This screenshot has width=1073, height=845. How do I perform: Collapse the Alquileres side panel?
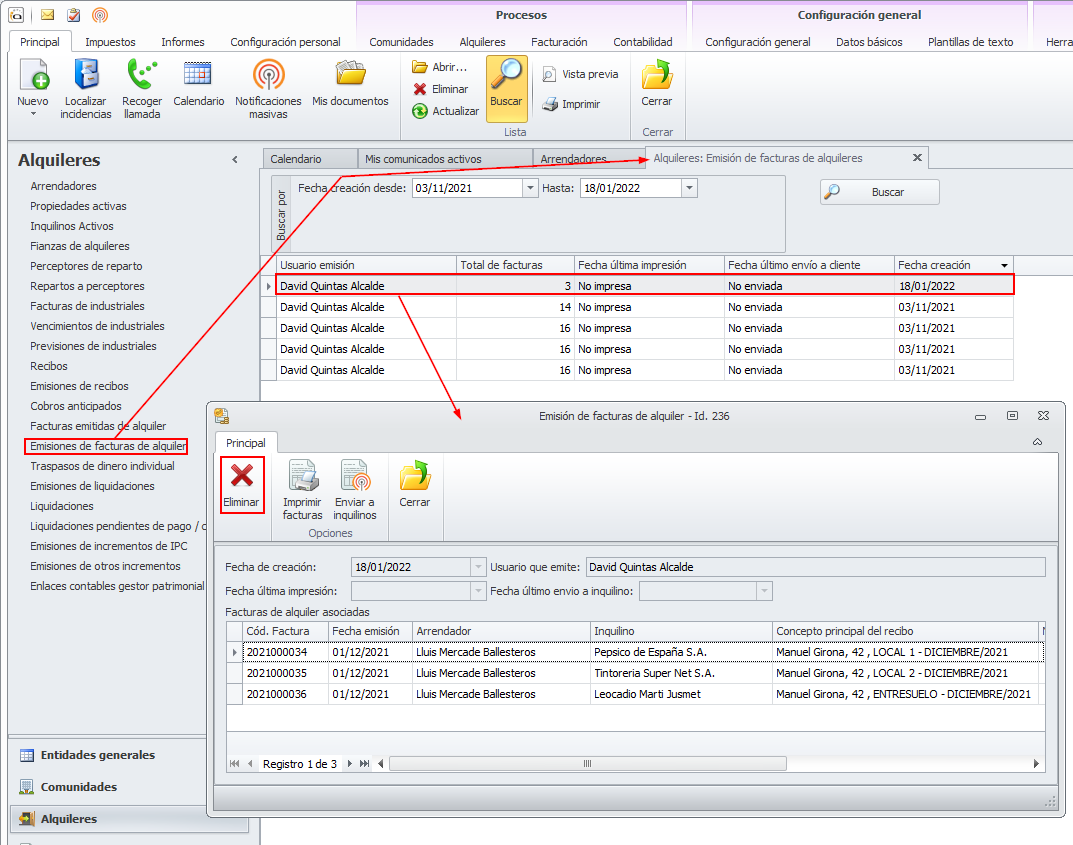click(235, 160)
